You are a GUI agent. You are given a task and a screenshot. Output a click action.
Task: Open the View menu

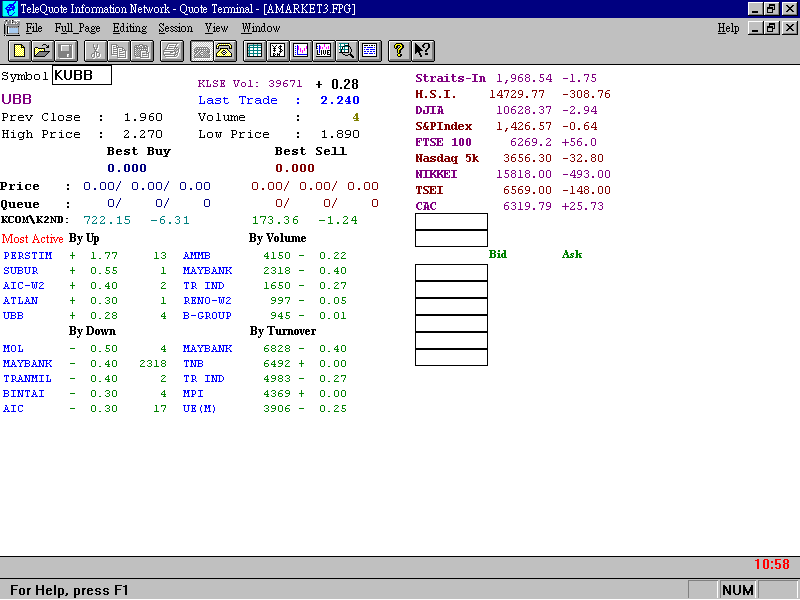[x=216, y=28]
